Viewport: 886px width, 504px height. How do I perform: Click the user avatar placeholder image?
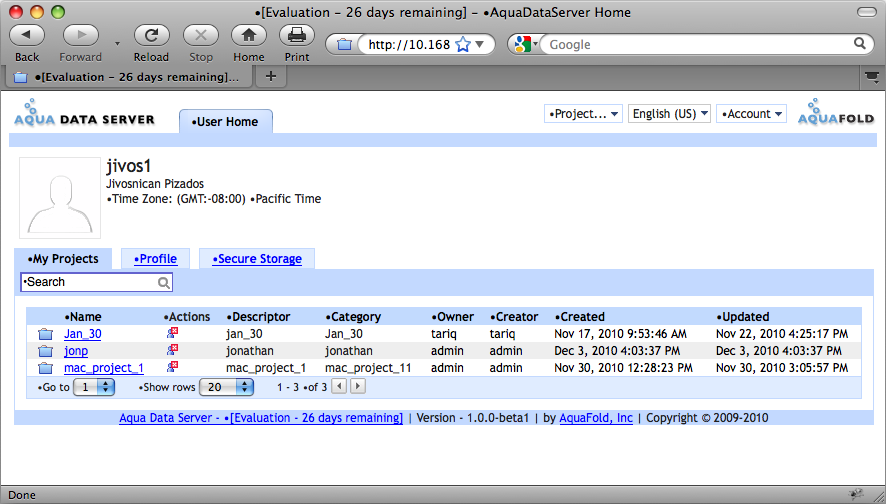click(60, 198)
